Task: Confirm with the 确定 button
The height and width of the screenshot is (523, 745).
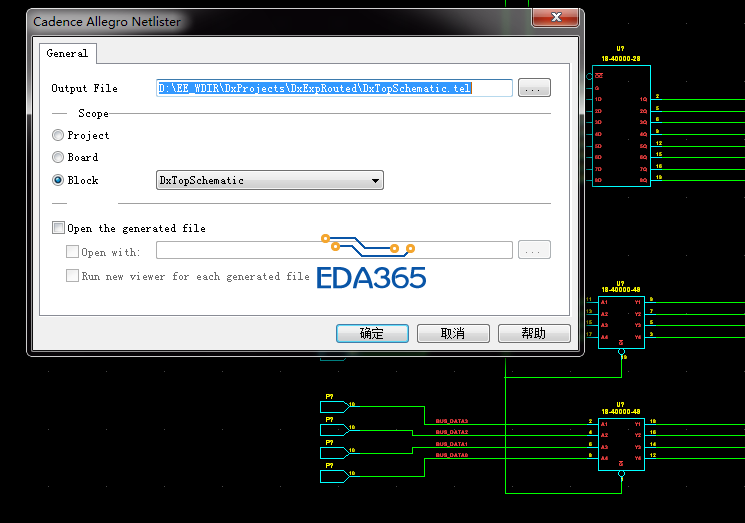Action: point(372,333)
